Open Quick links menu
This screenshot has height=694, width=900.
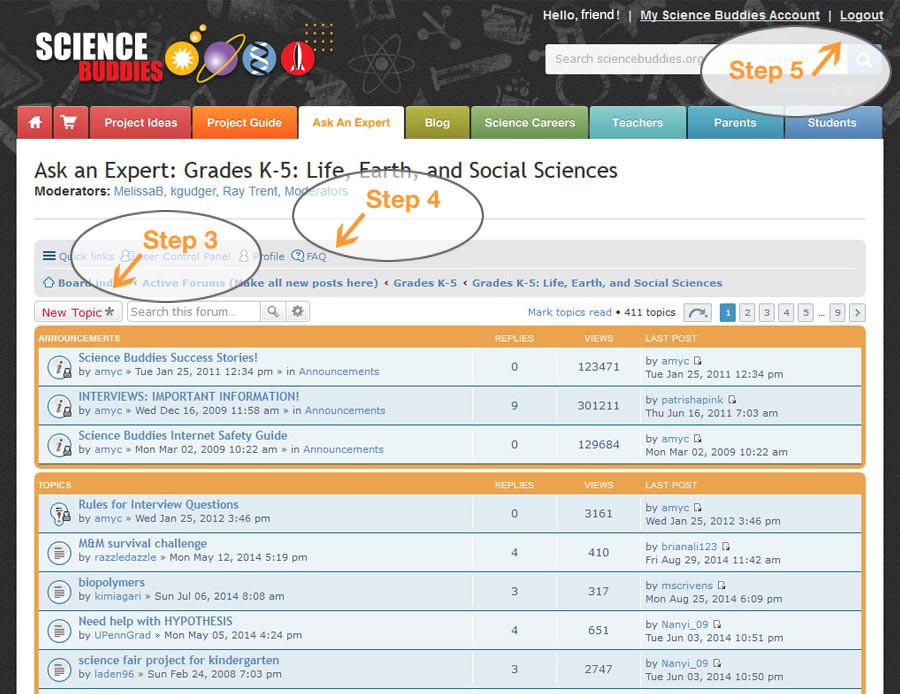click(x=78, y=256)
